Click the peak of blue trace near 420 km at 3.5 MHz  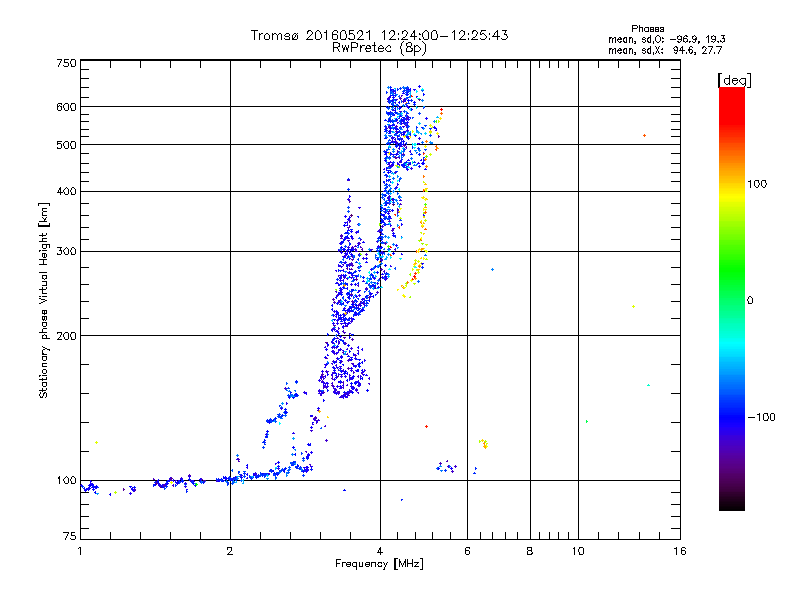348,180
